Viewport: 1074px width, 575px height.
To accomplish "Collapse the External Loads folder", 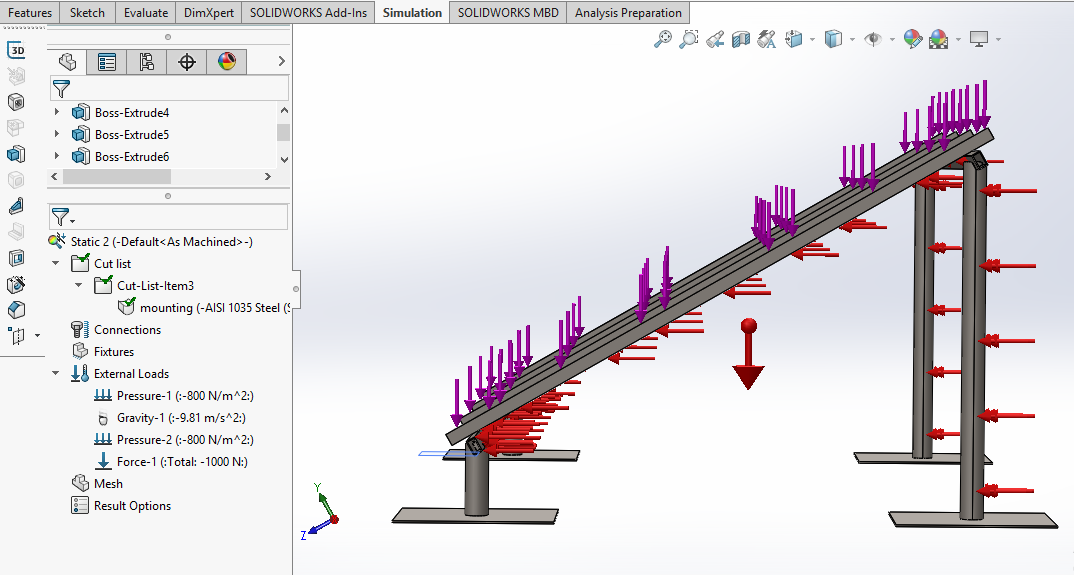I will click(x=57, y=374).
